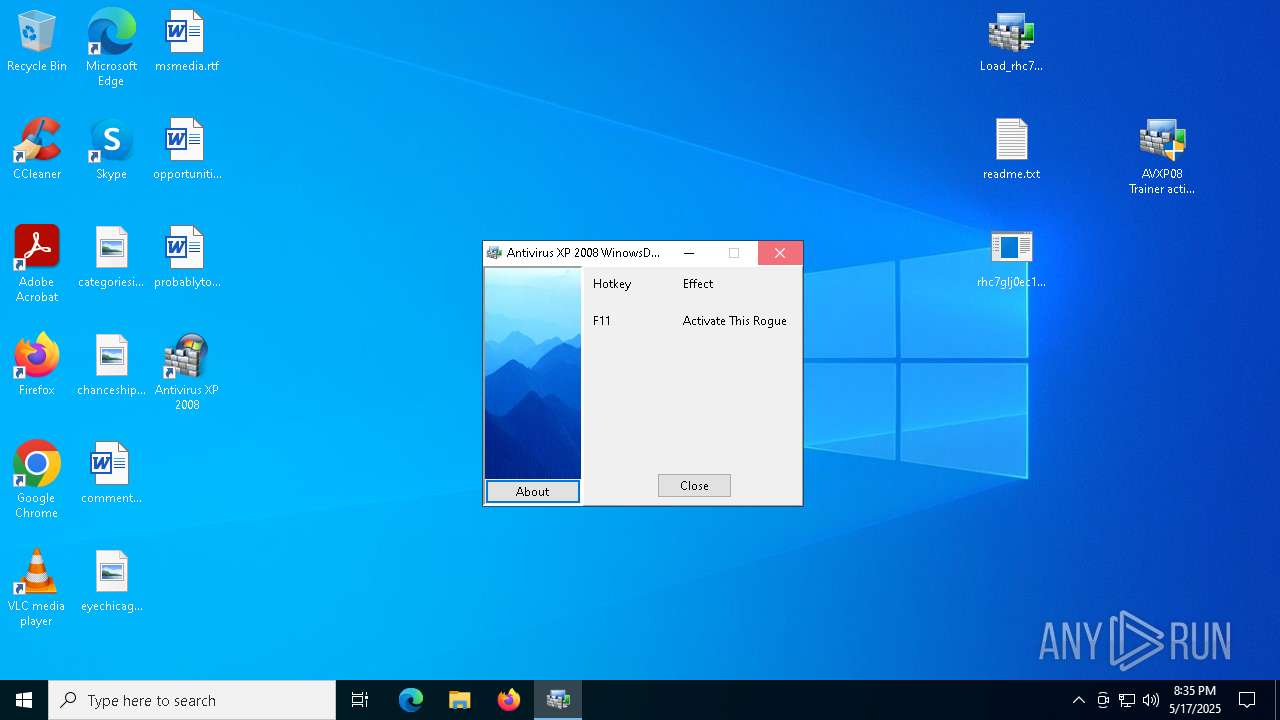1280x720 pixels.
Task: Minimize the Antivirus XP 2008 trainer window
Action: (x=689, y=253)
